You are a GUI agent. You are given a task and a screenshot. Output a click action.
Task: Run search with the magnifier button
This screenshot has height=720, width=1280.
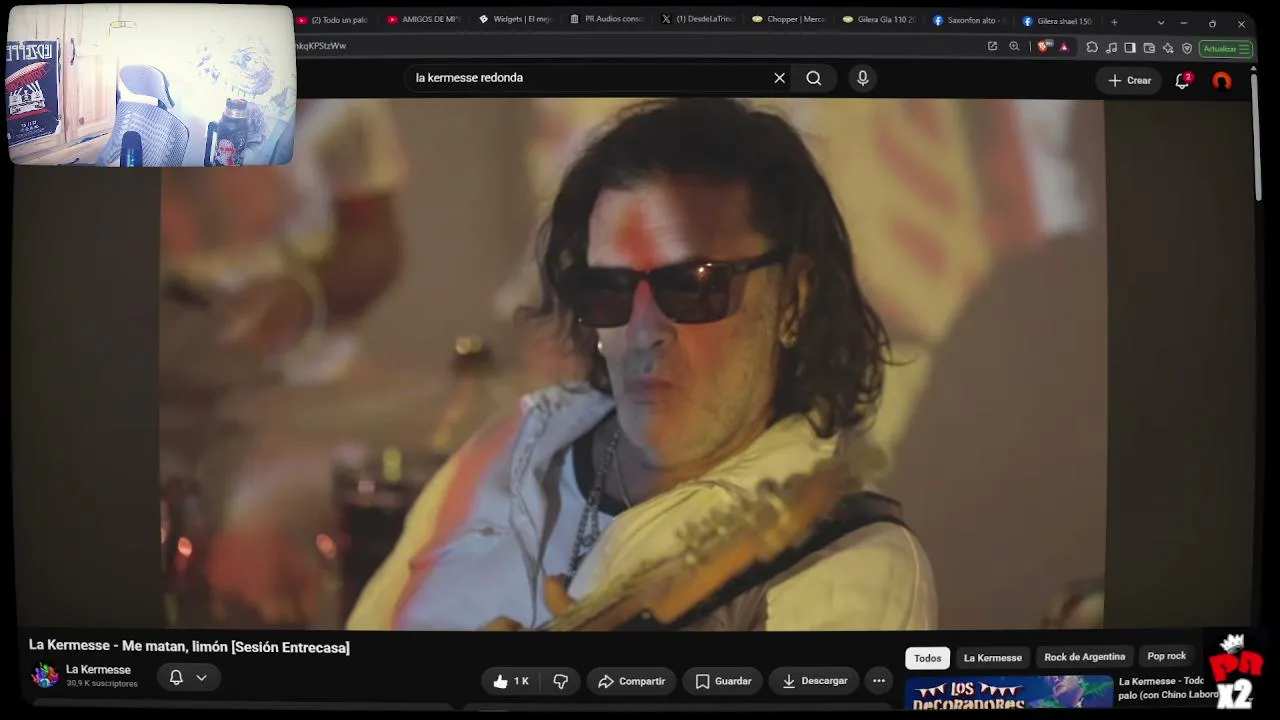pos(814,78)
